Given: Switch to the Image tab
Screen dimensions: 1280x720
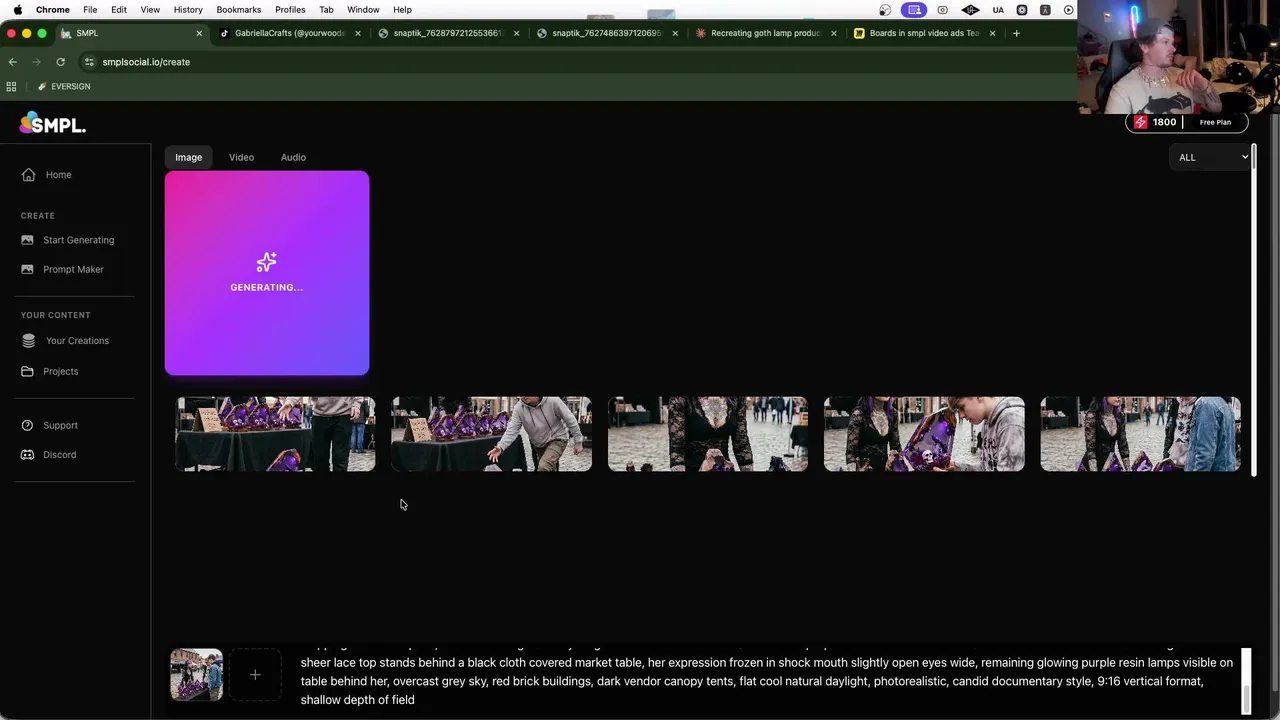Looking at the screenshot, I should coord(188,157).
